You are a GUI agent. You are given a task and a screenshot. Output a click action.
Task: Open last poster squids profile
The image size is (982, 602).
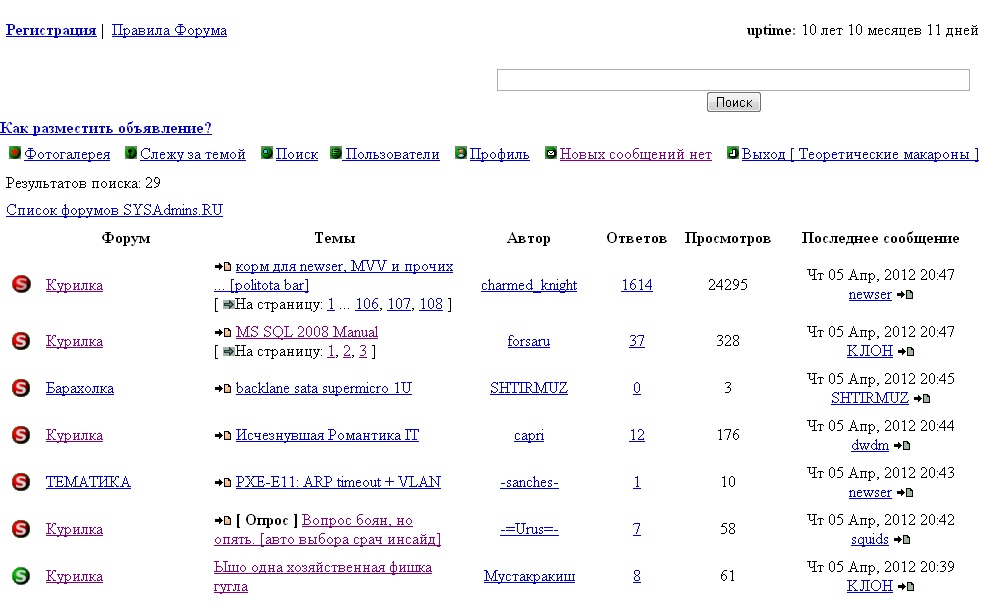pyautogui.click(x=870, y=539)
